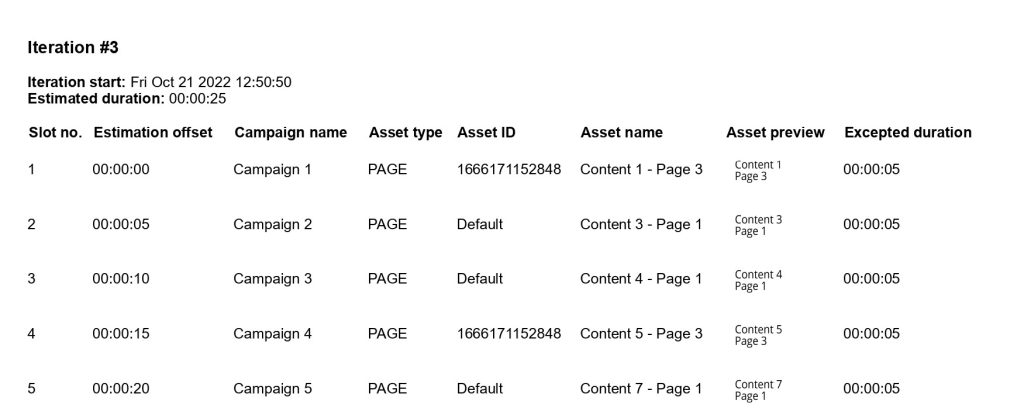
Task: Select the Content 7 Page 1 preview thumbnail
Action: [758, 390]
